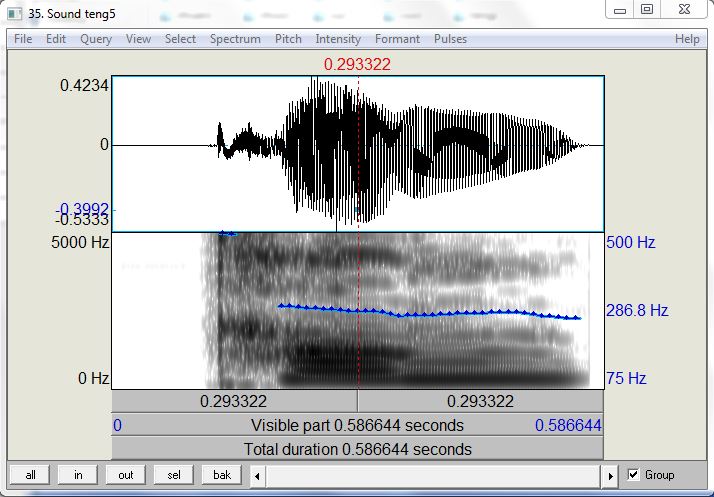Click the 'sel' zoom button

173,475
